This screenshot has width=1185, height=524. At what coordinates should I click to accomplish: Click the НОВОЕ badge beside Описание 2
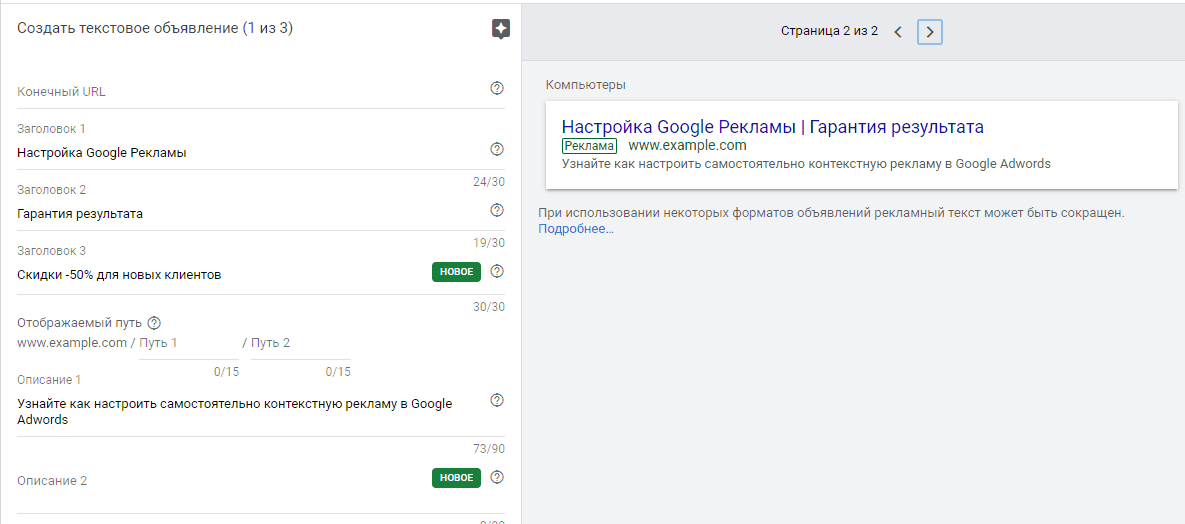tap(456, 478)
